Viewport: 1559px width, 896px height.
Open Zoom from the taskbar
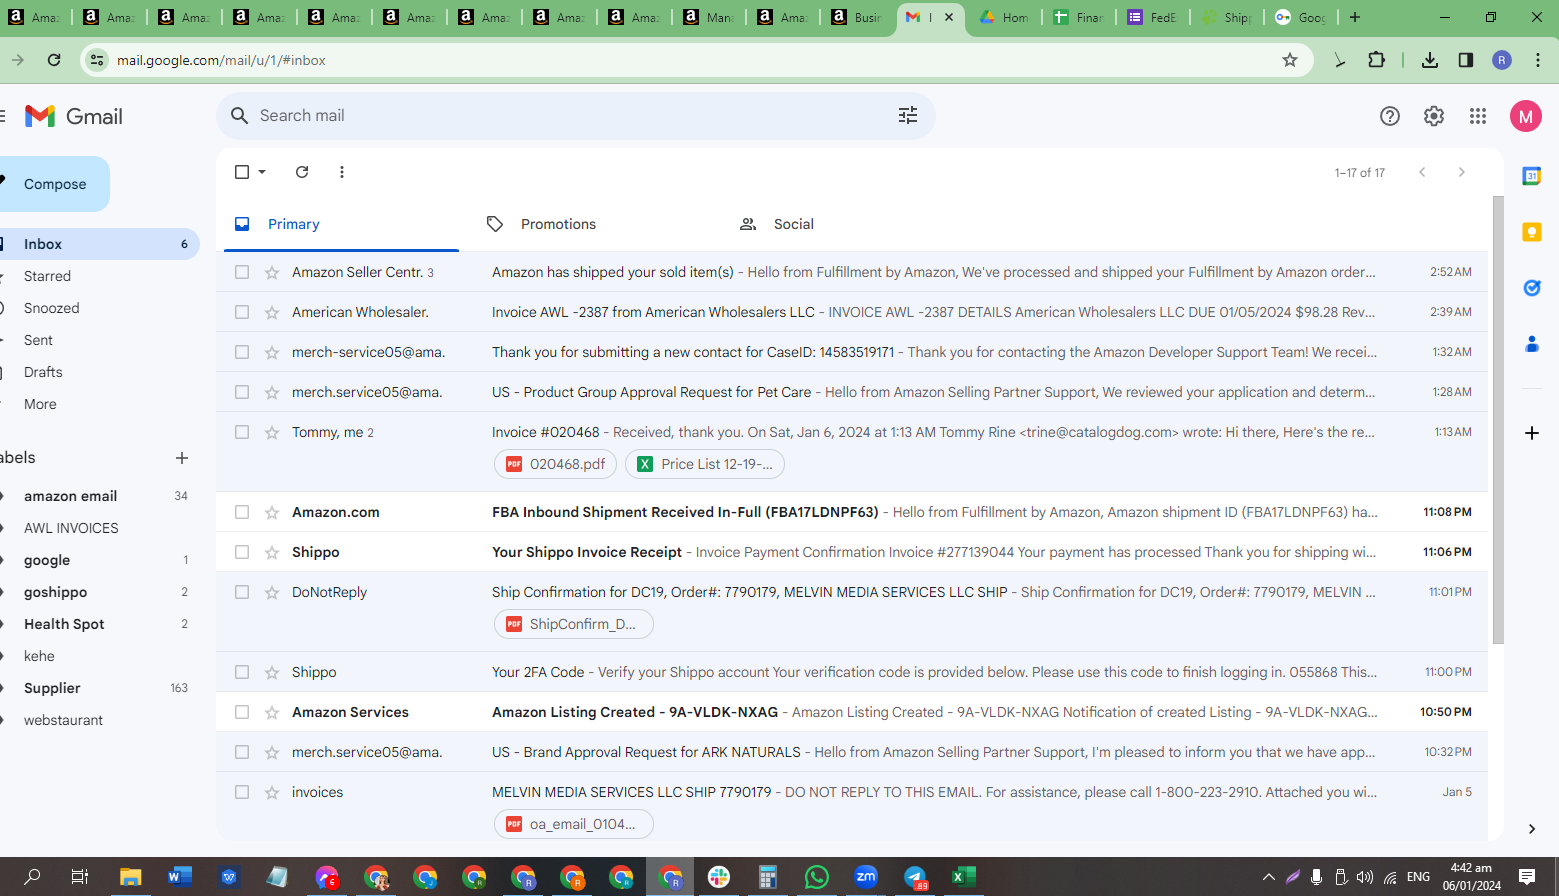point(866,877)
